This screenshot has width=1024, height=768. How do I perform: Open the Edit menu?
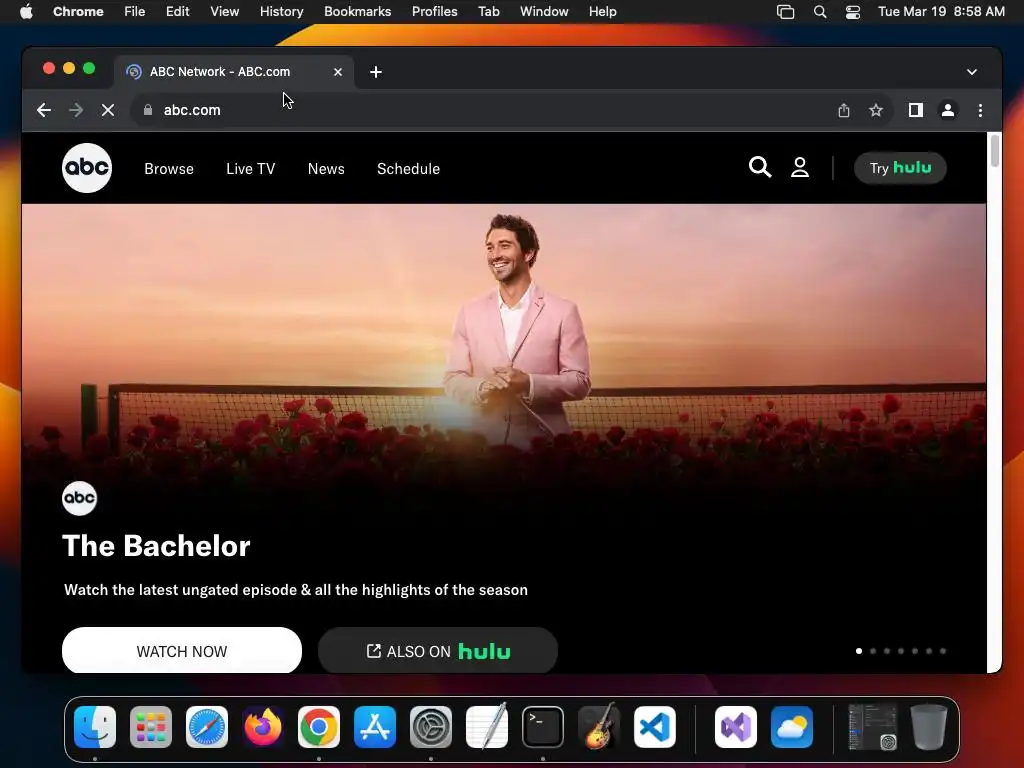(x=177, y=11)
